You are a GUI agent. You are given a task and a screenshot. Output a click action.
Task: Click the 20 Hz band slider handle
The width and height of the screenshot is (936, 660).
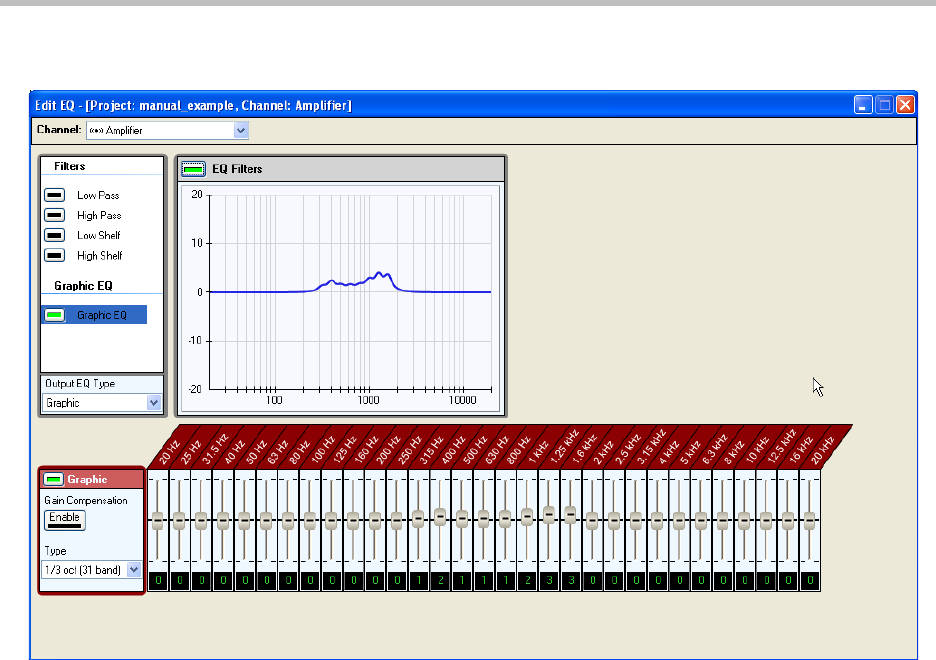tap(157, 520)
